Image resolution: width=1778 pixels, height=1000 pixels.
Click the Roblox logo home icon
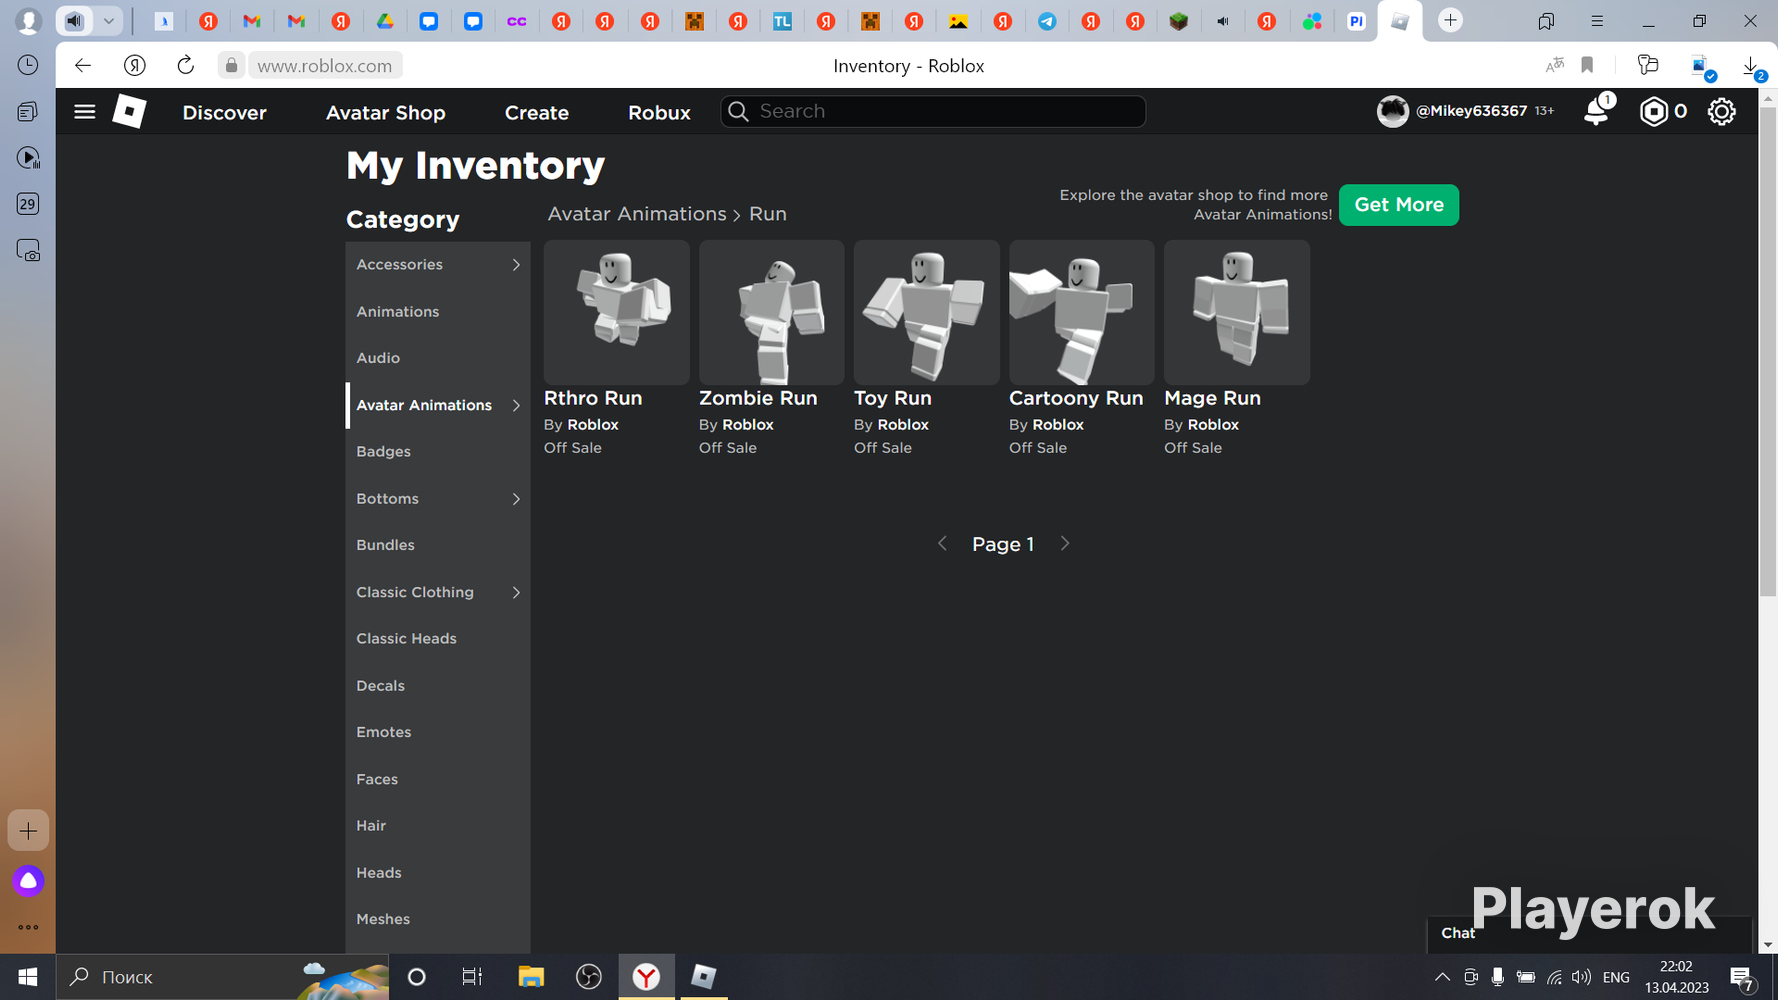(129, 112)
